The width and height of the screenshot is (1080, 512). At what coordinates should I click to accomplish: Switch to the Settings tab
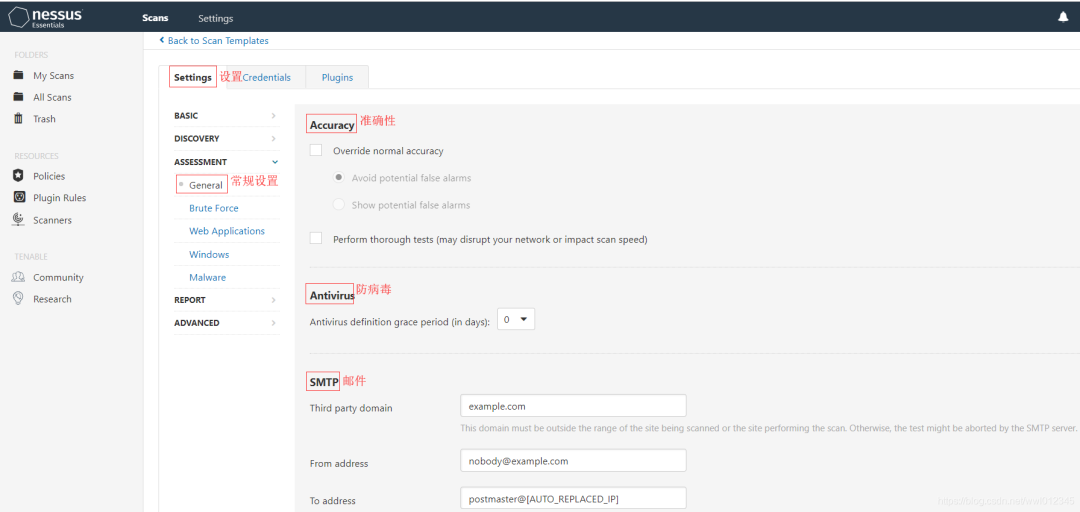point(193,77)
